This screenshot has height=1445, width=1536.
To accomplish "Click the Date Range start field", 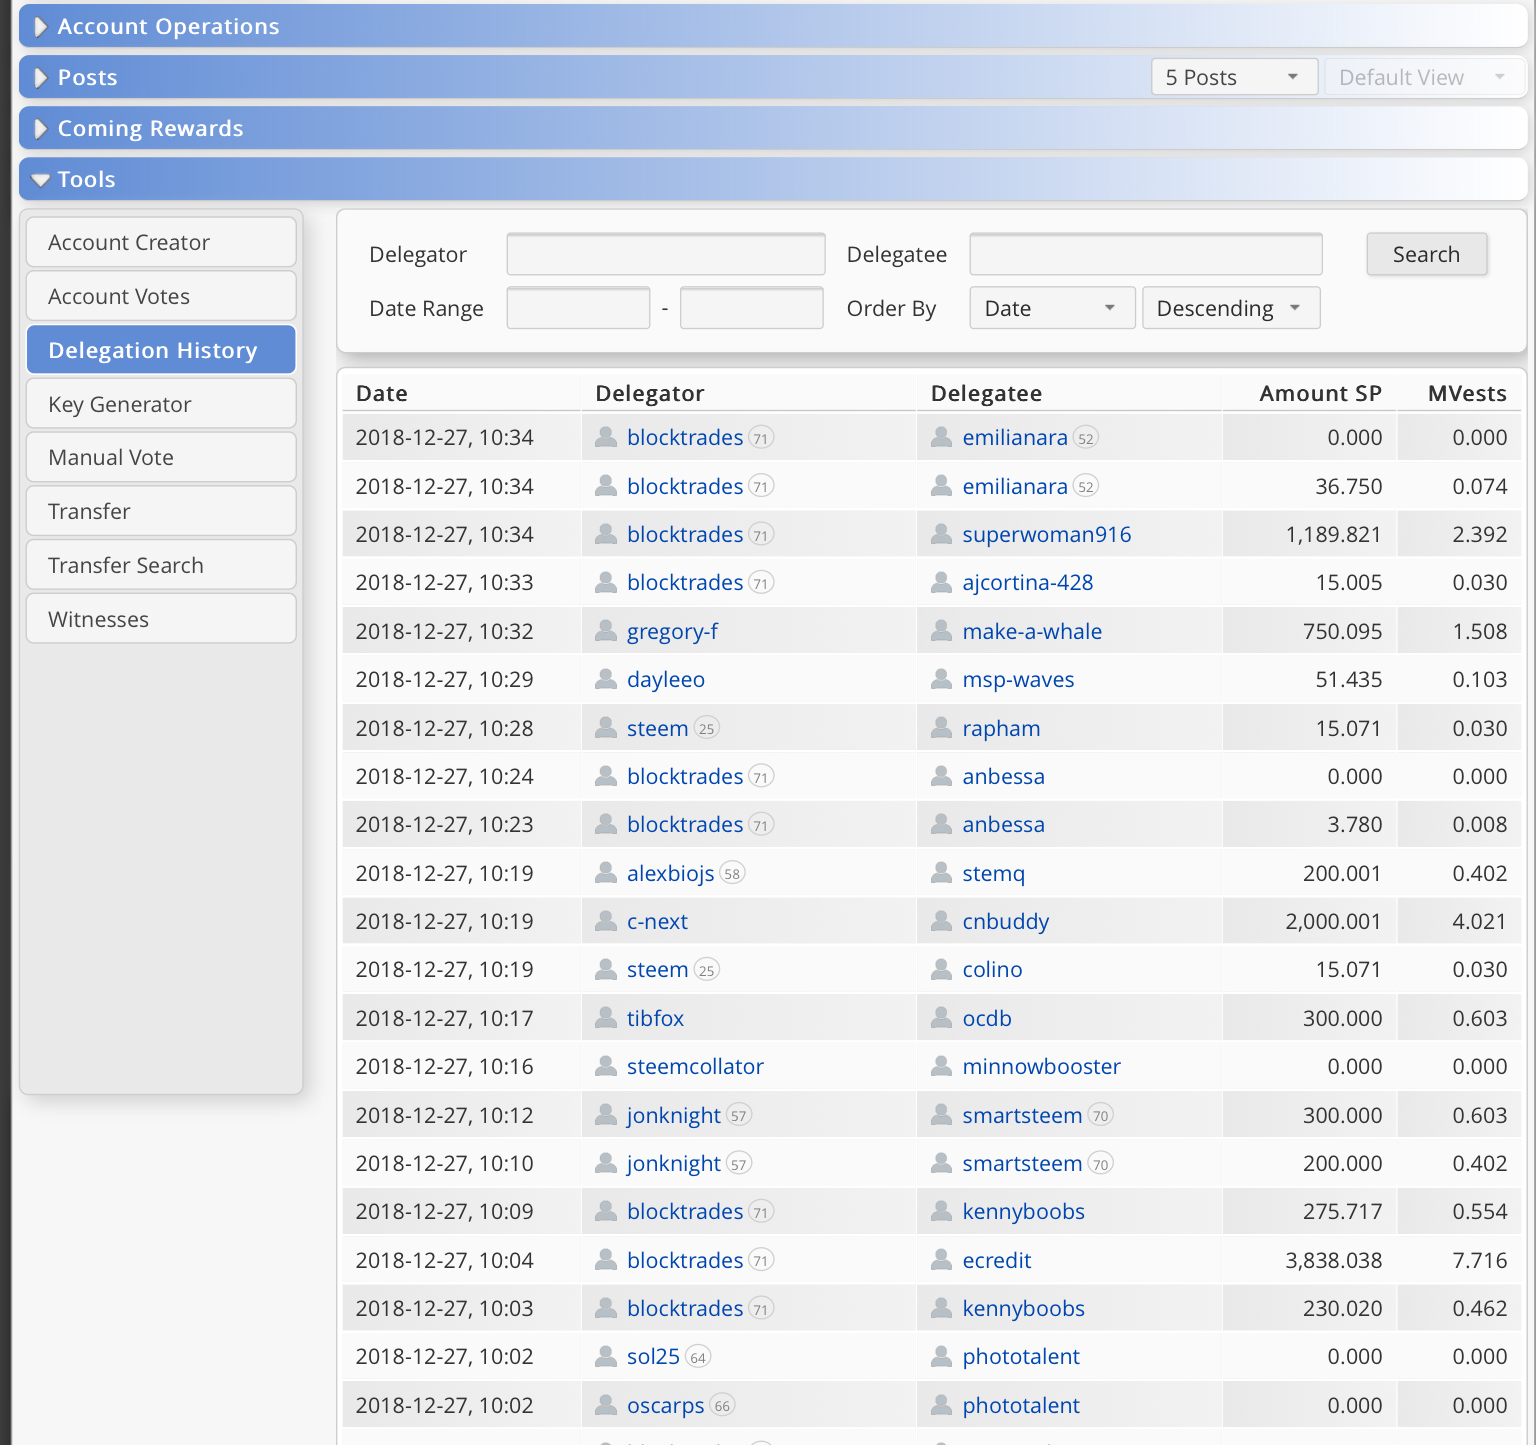I will point(579,308).
